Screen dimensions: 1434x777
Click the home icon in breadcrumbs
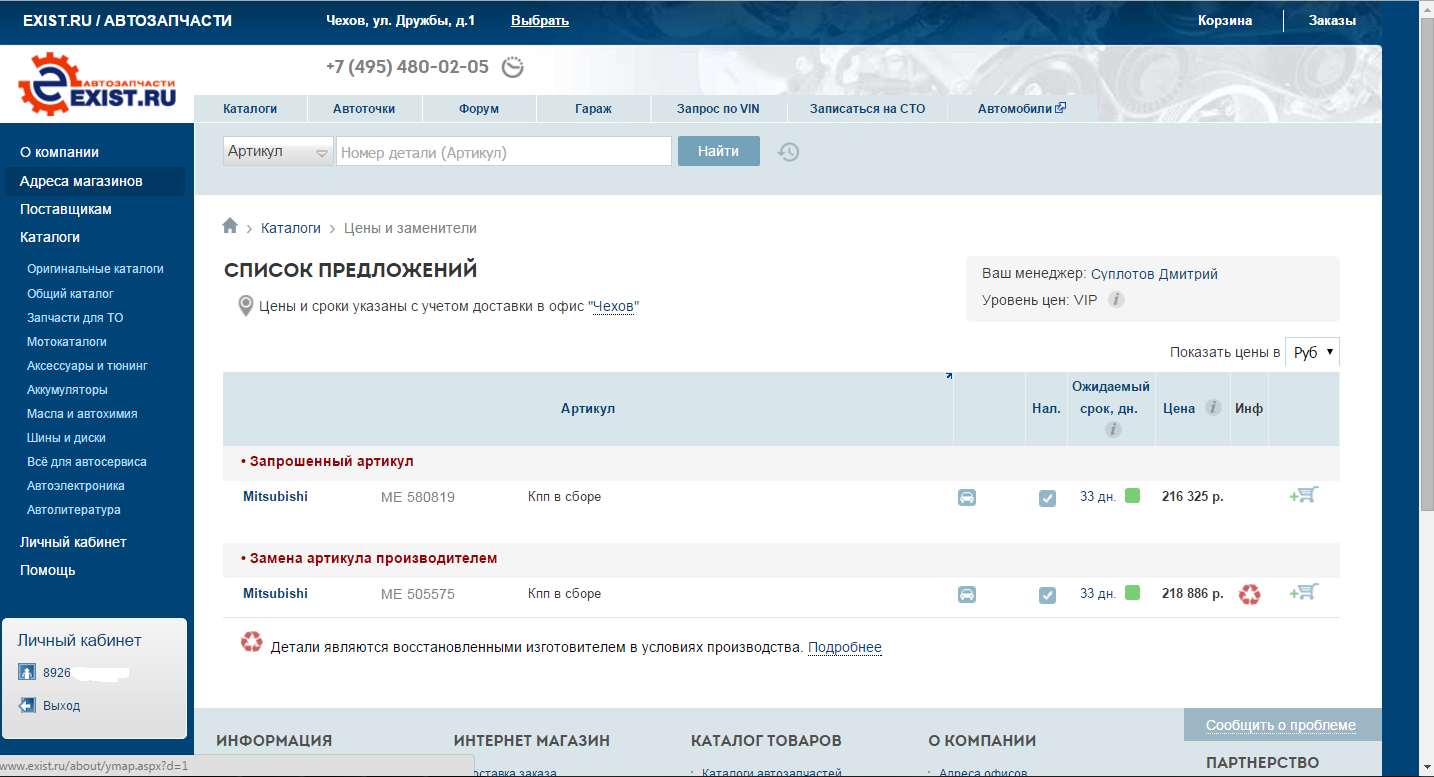point(230,227)
